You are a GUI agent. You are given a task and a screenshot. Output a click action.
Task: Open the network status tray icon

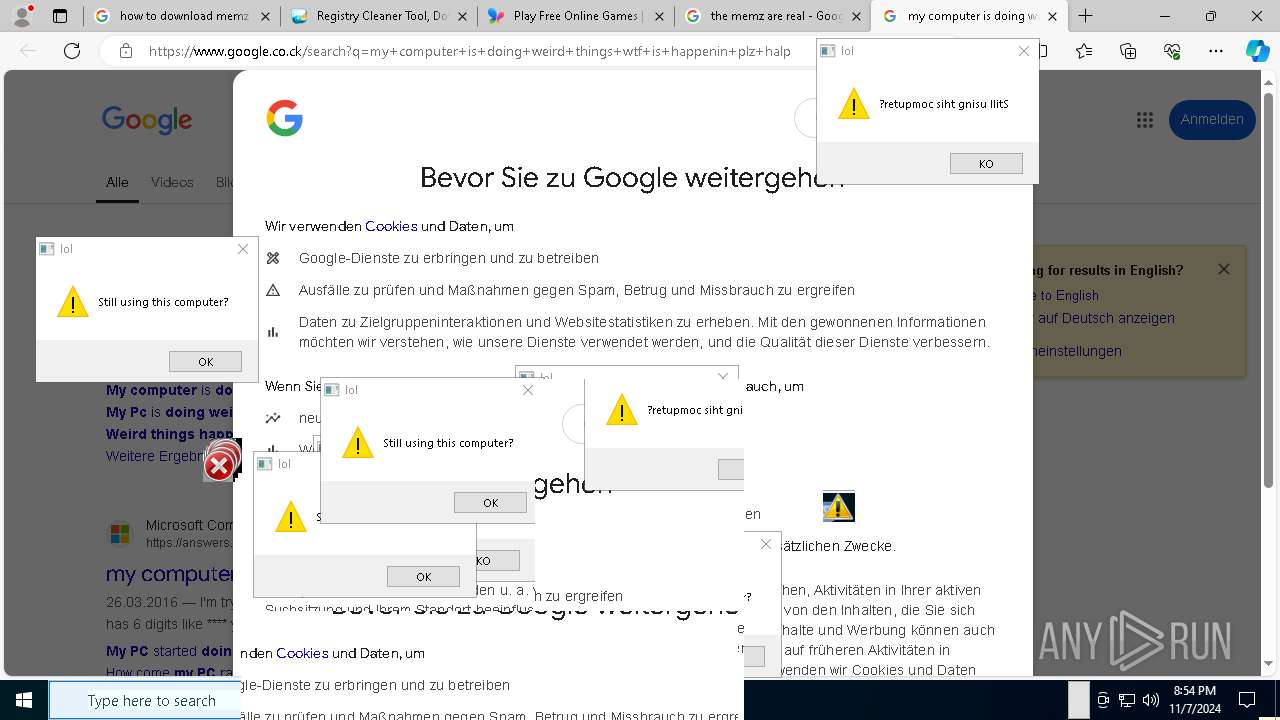pyautogui.click(x=1127, y=700)
